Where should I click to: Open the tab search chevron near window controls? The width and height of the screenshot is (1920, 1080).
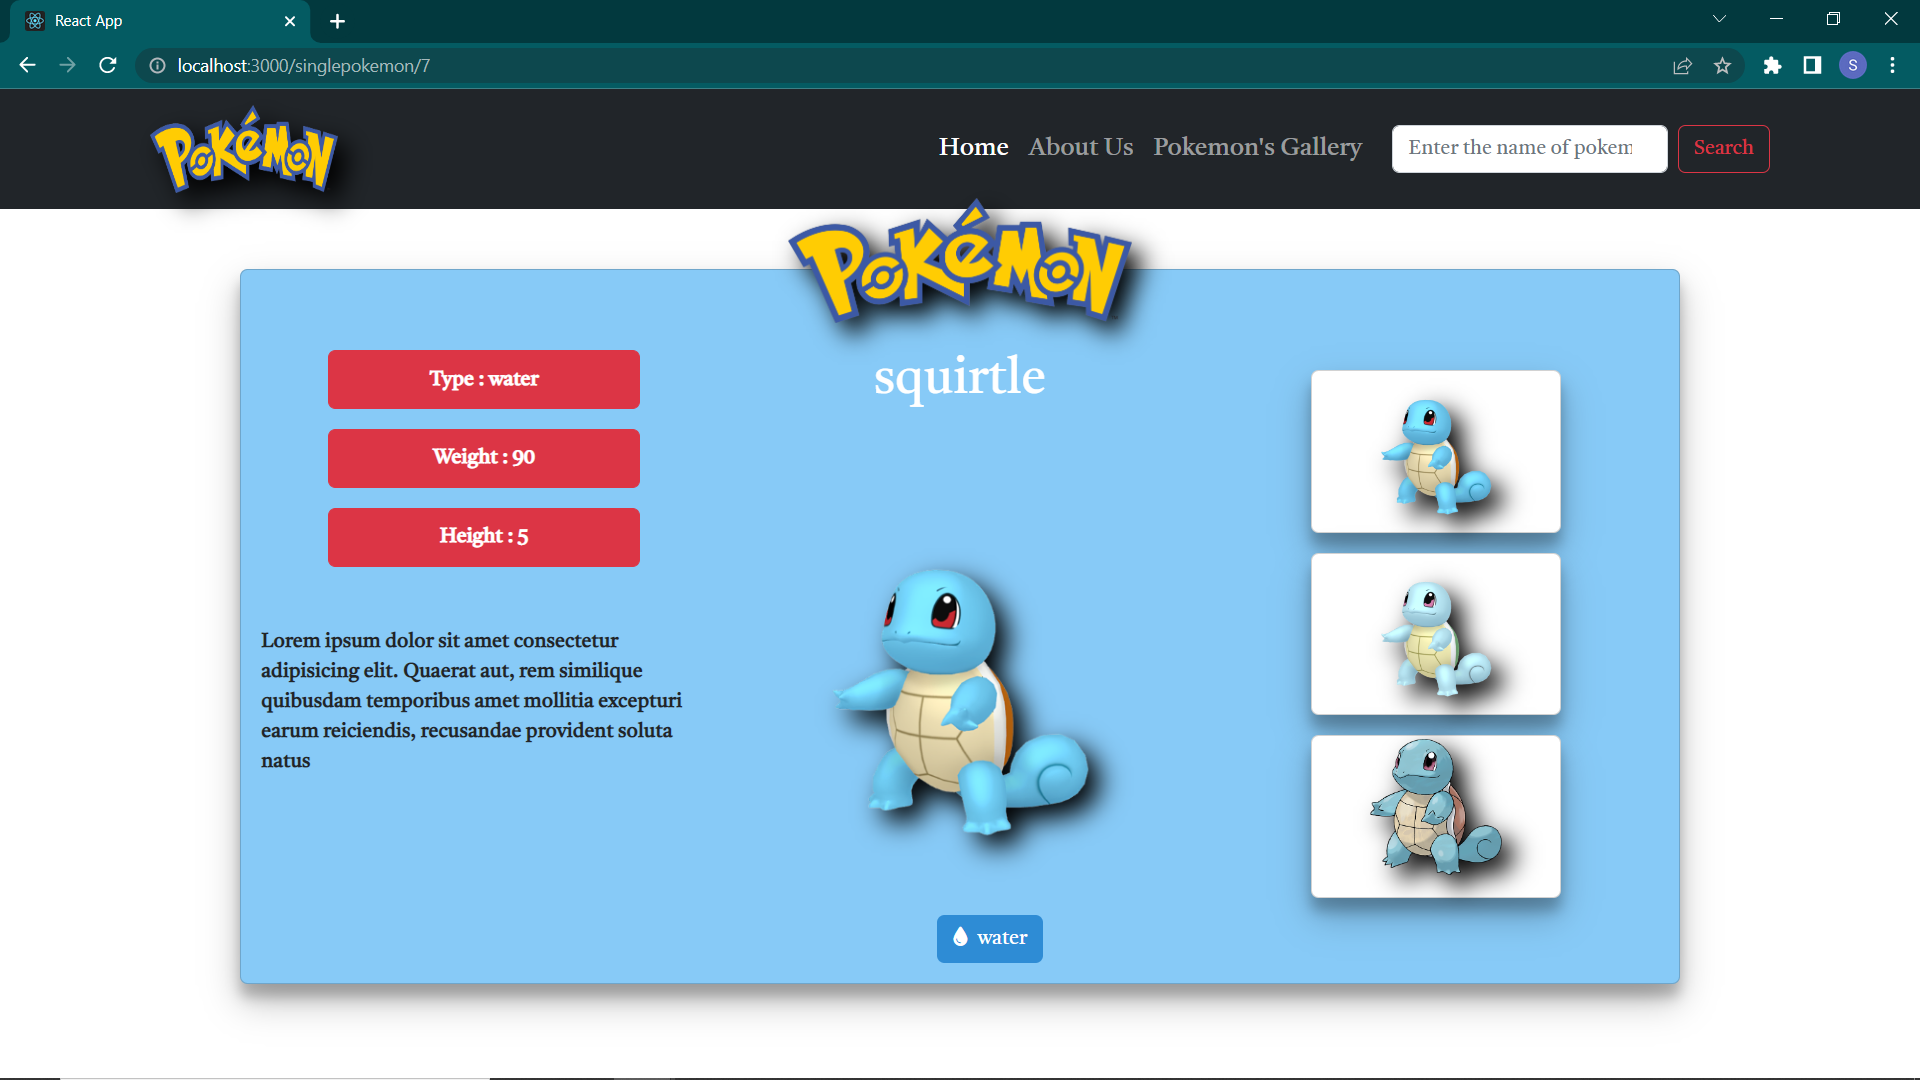[1719, 18]
